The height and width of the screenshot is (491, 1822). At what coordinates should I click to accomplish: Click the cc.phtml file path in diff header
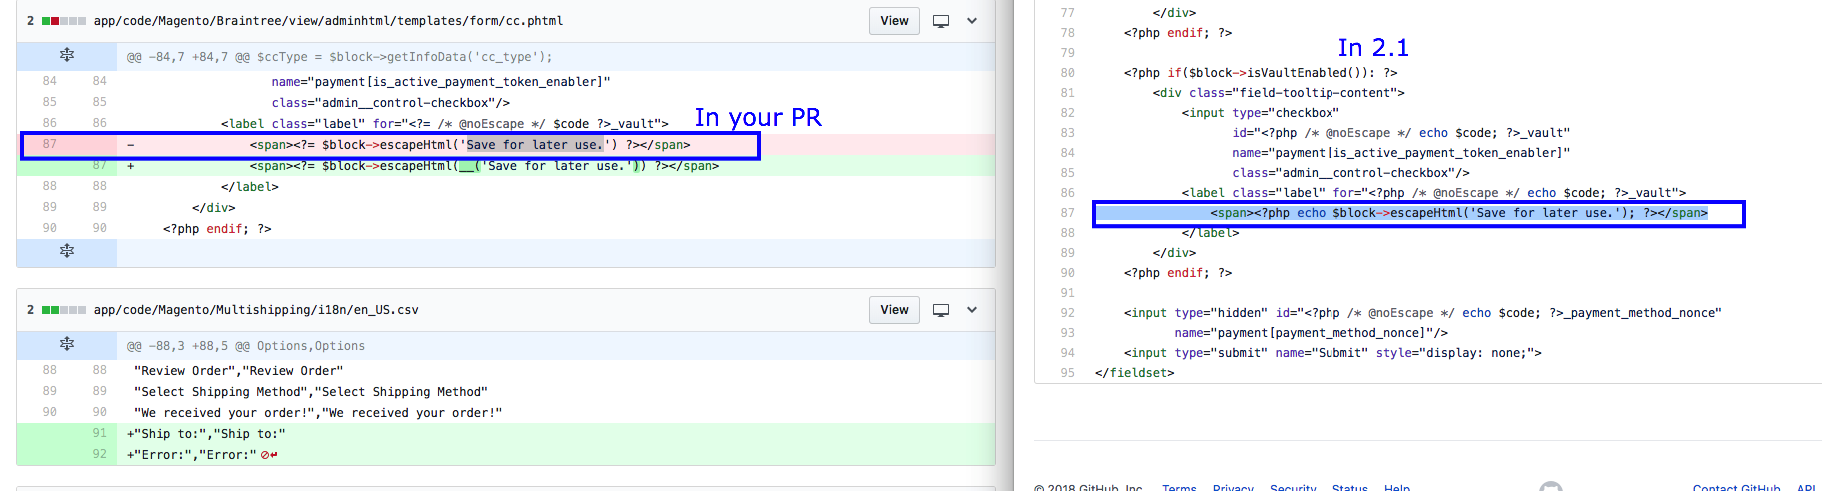[x=328, y=21]
